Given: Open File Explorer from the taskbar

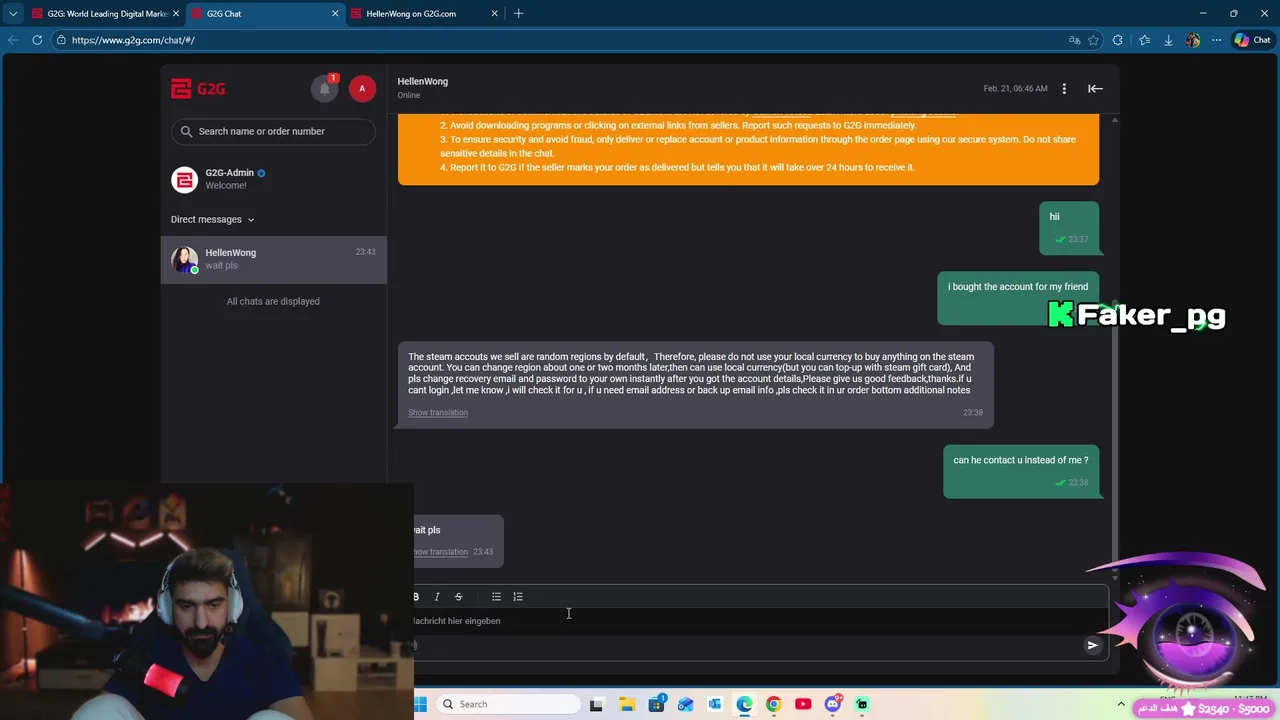Looking at the screenshot, I should click(627, 704).
